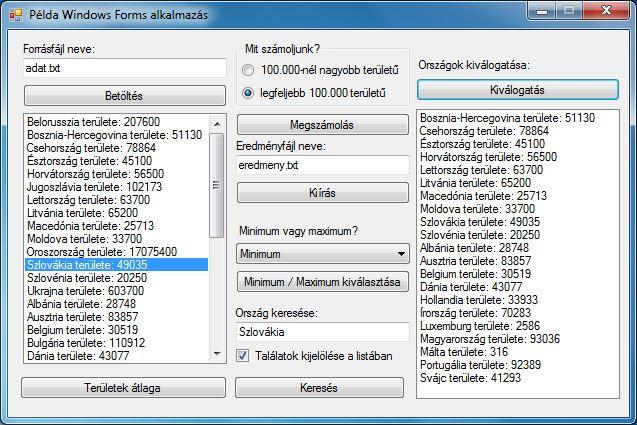637x425 pixels.
Task: Select 'Ukrajna területe: 603700' row
Action: (117, 291)
